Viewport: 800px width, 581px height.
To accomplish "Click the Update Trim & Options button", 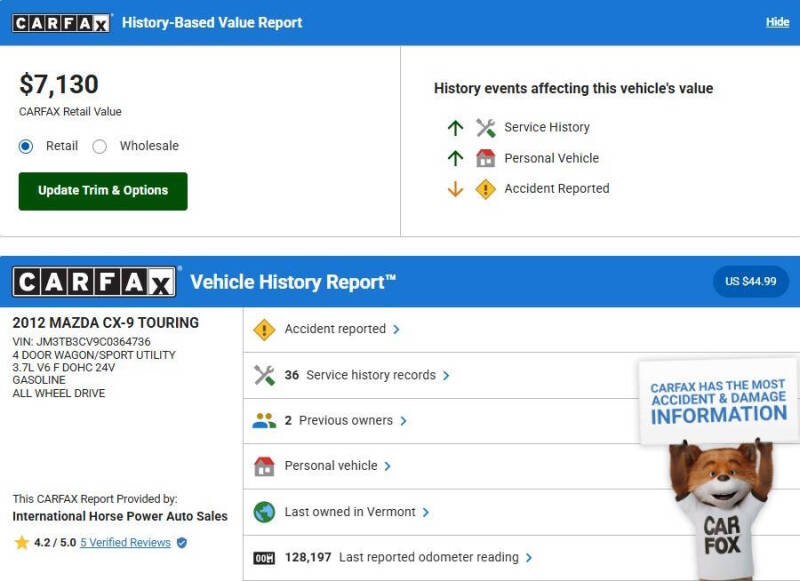I will (103, 191).
